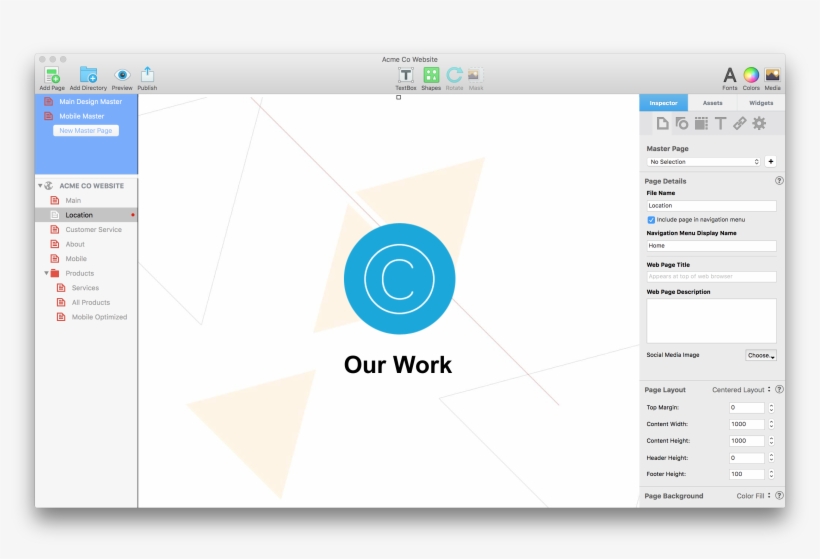Screen dimensions: 820x559
Task: Click Choose button for Social Media Image
Action: [760, 355]
